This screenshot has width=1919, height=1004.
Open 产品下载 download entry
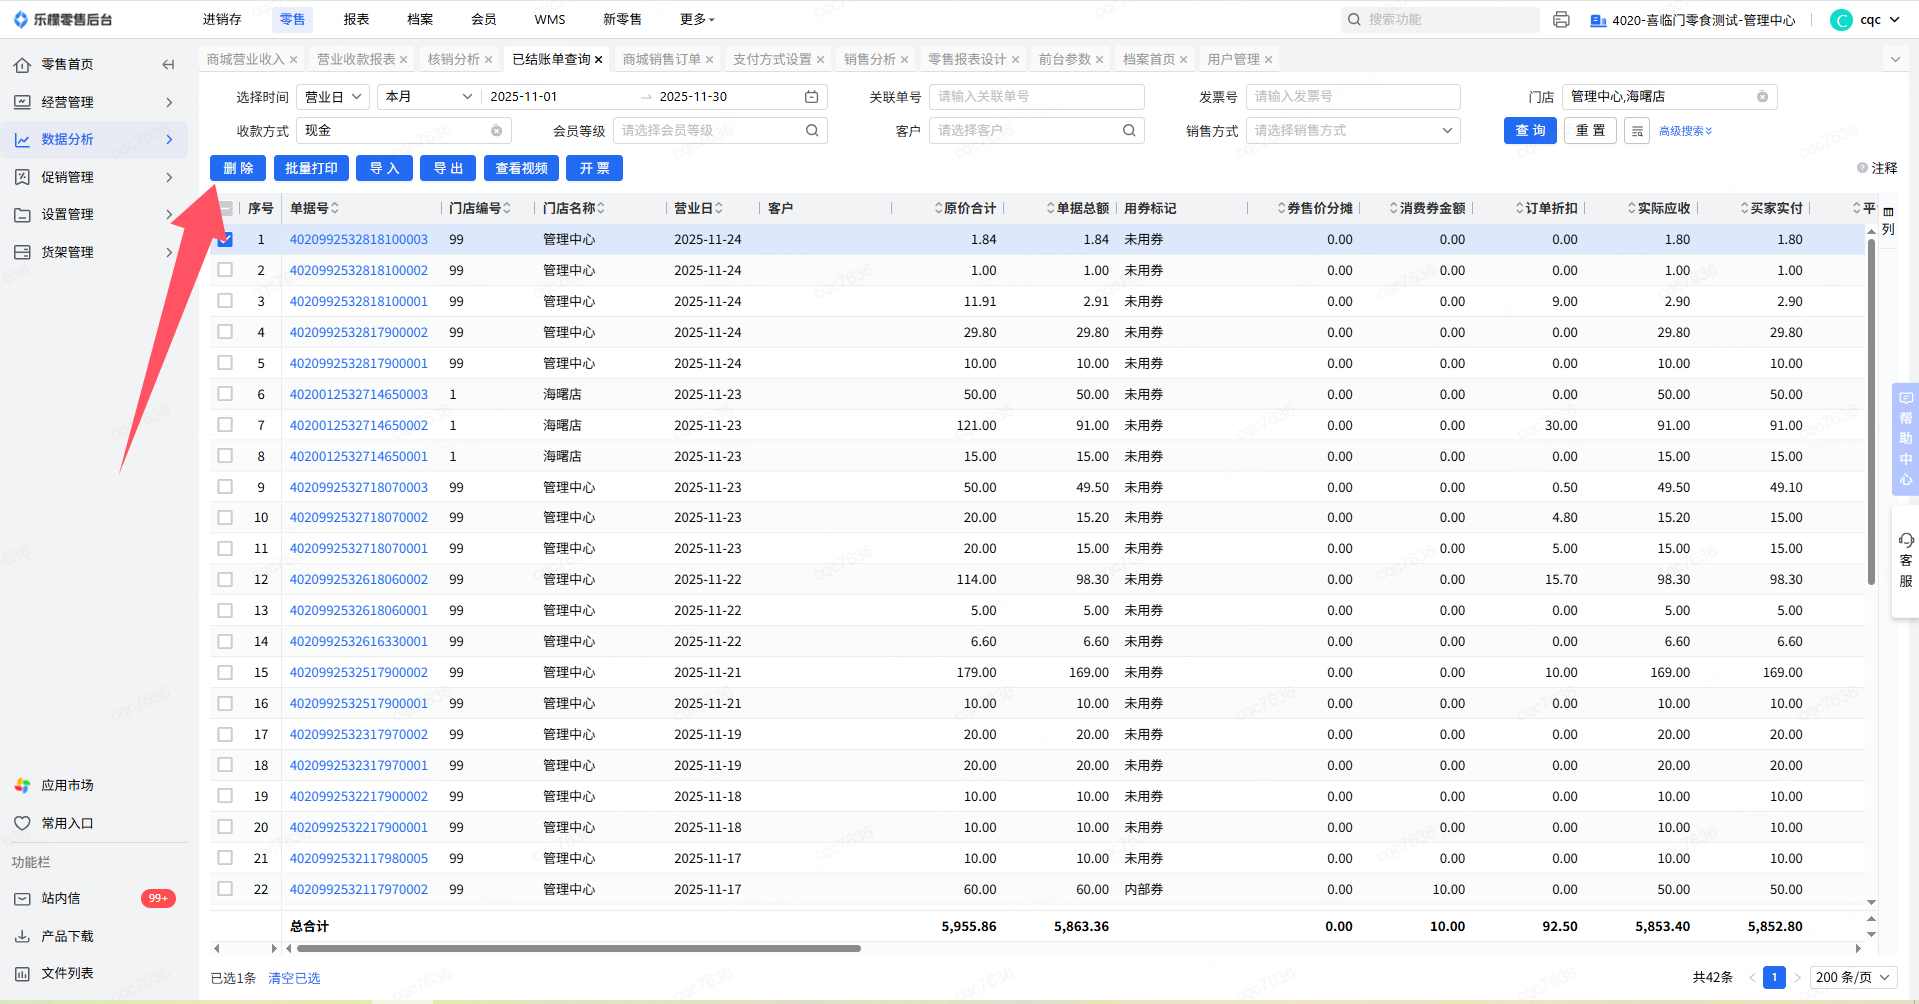point(67,936)
